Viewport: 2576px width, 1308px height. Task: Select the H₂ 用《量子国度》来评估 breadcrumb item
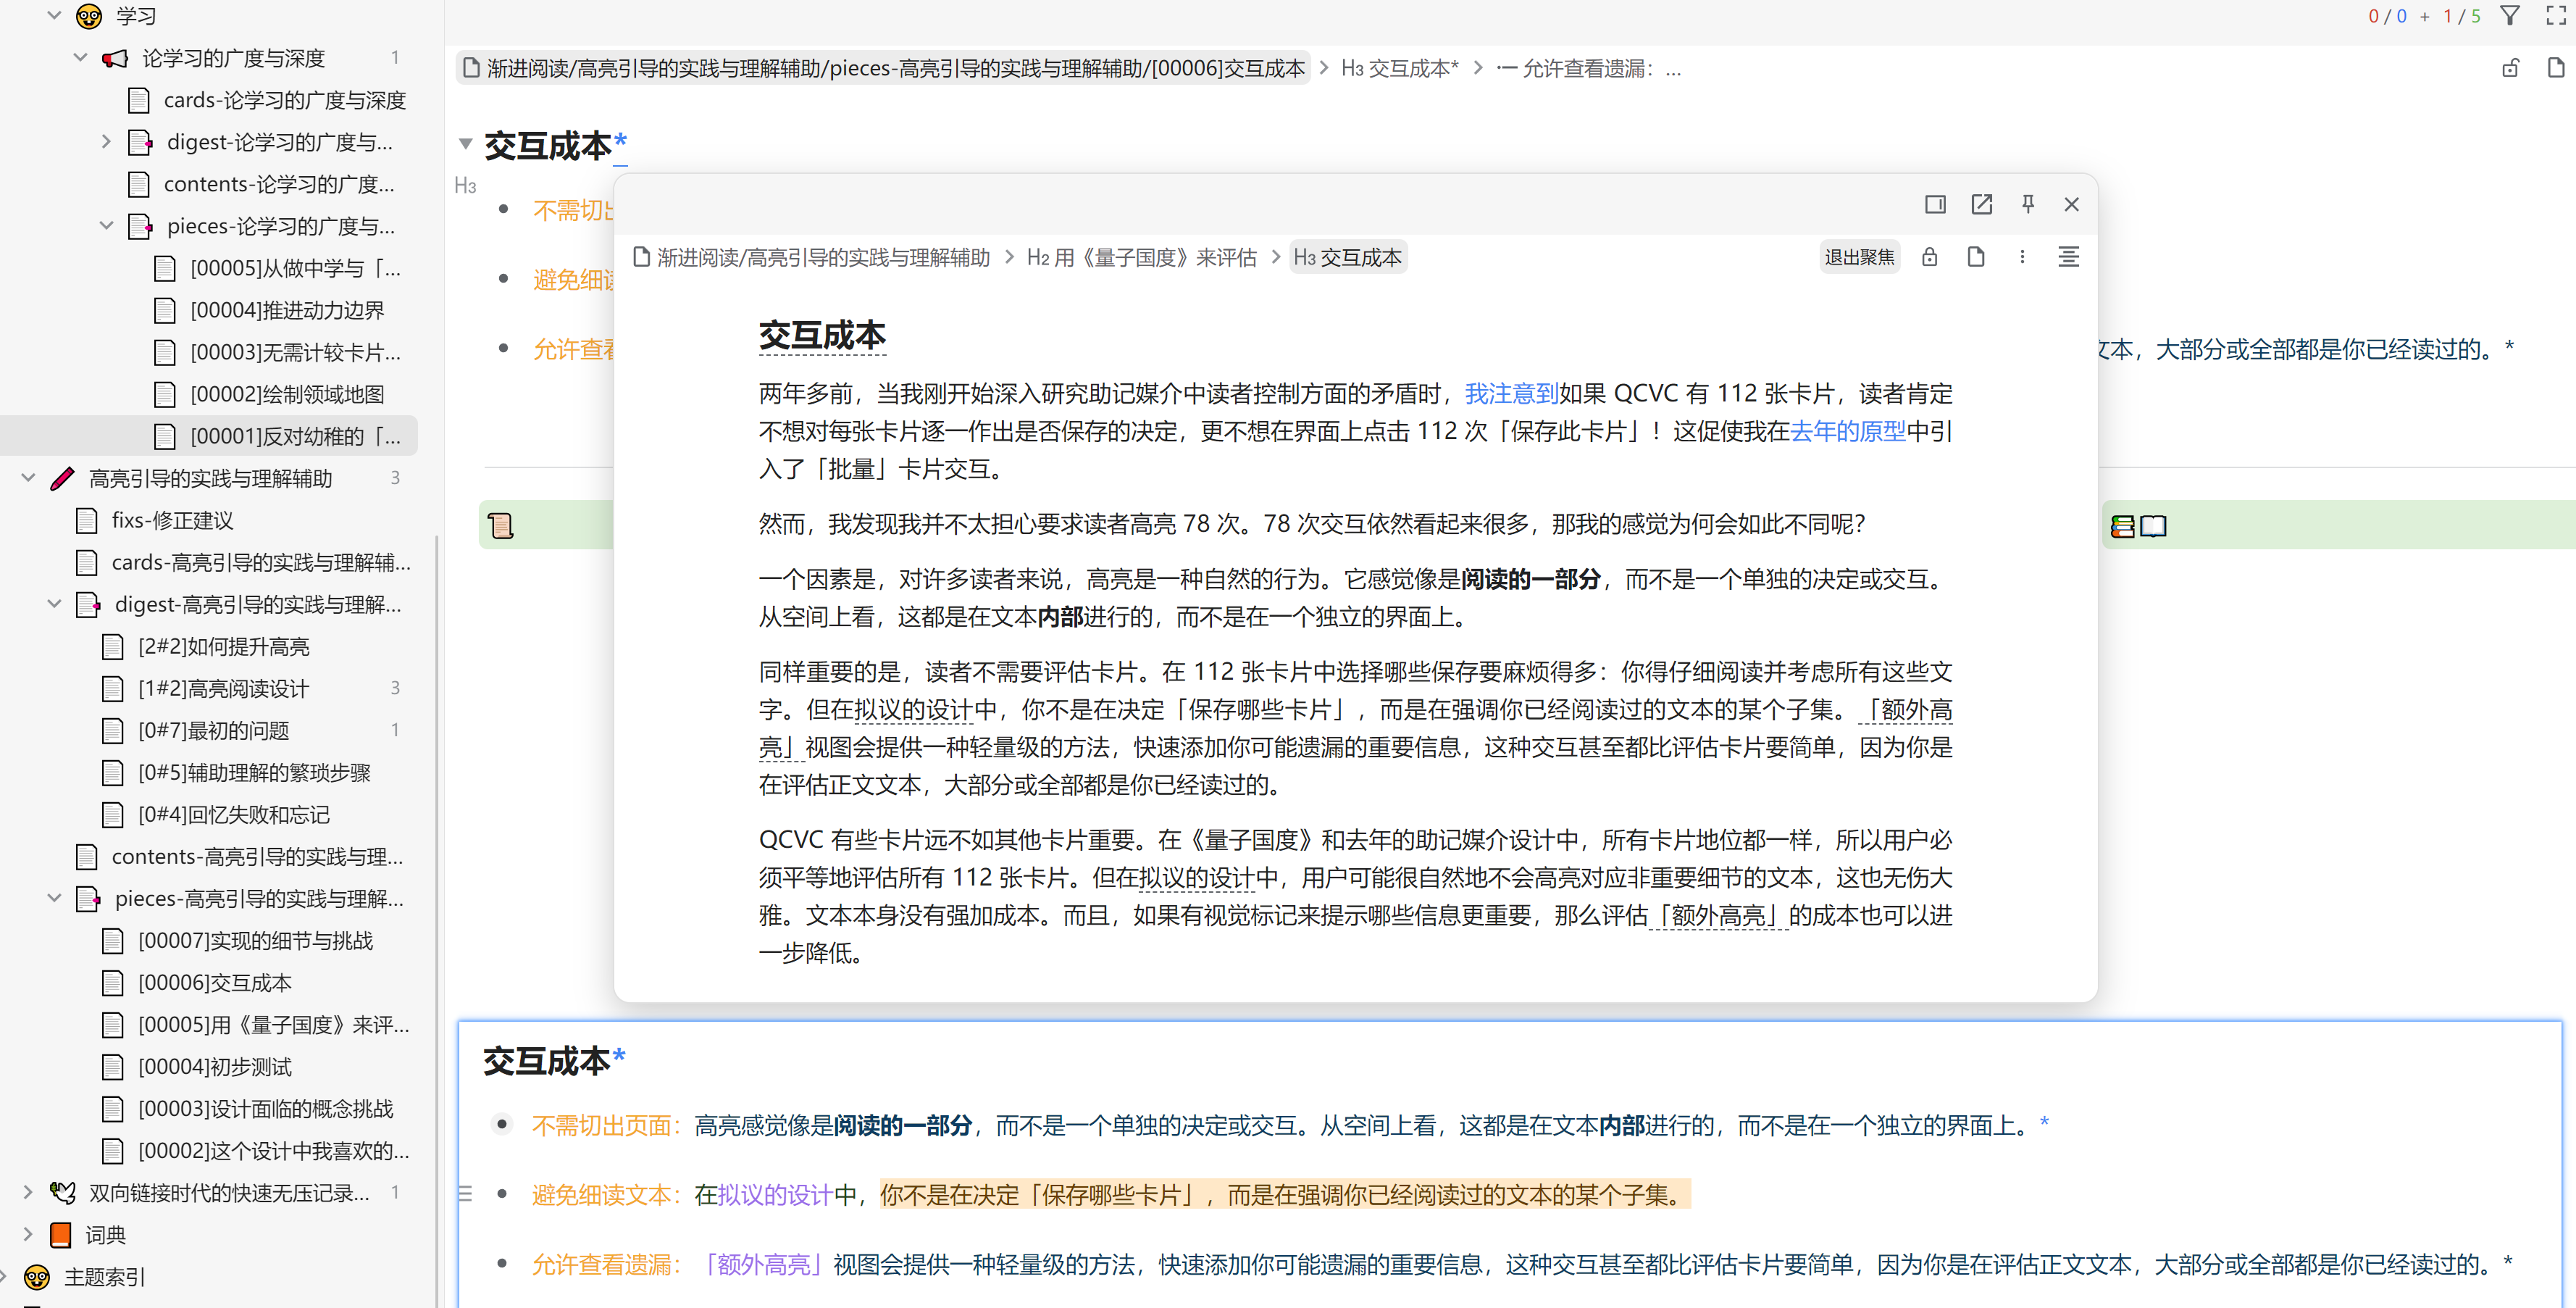point(1140,257)
